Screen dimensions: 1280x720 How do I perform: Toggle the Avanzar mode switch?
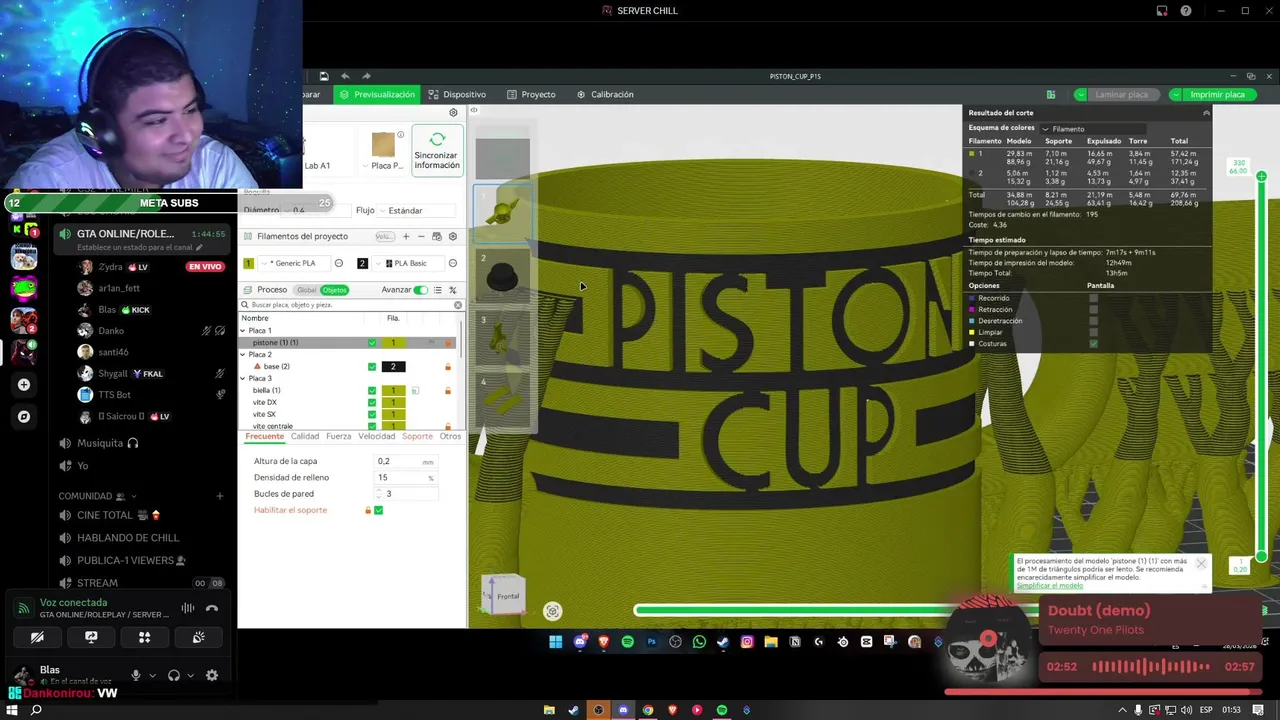(x=420, y=290)
